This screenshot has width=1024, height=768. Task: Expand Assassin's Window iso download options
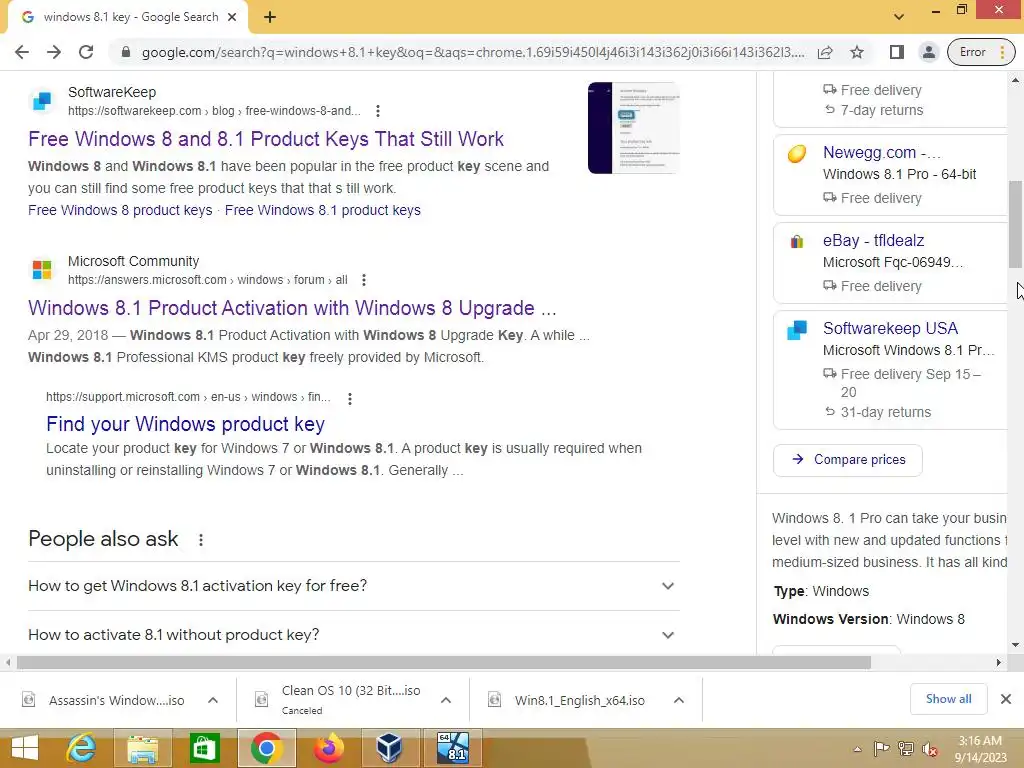tap(213, 701)
